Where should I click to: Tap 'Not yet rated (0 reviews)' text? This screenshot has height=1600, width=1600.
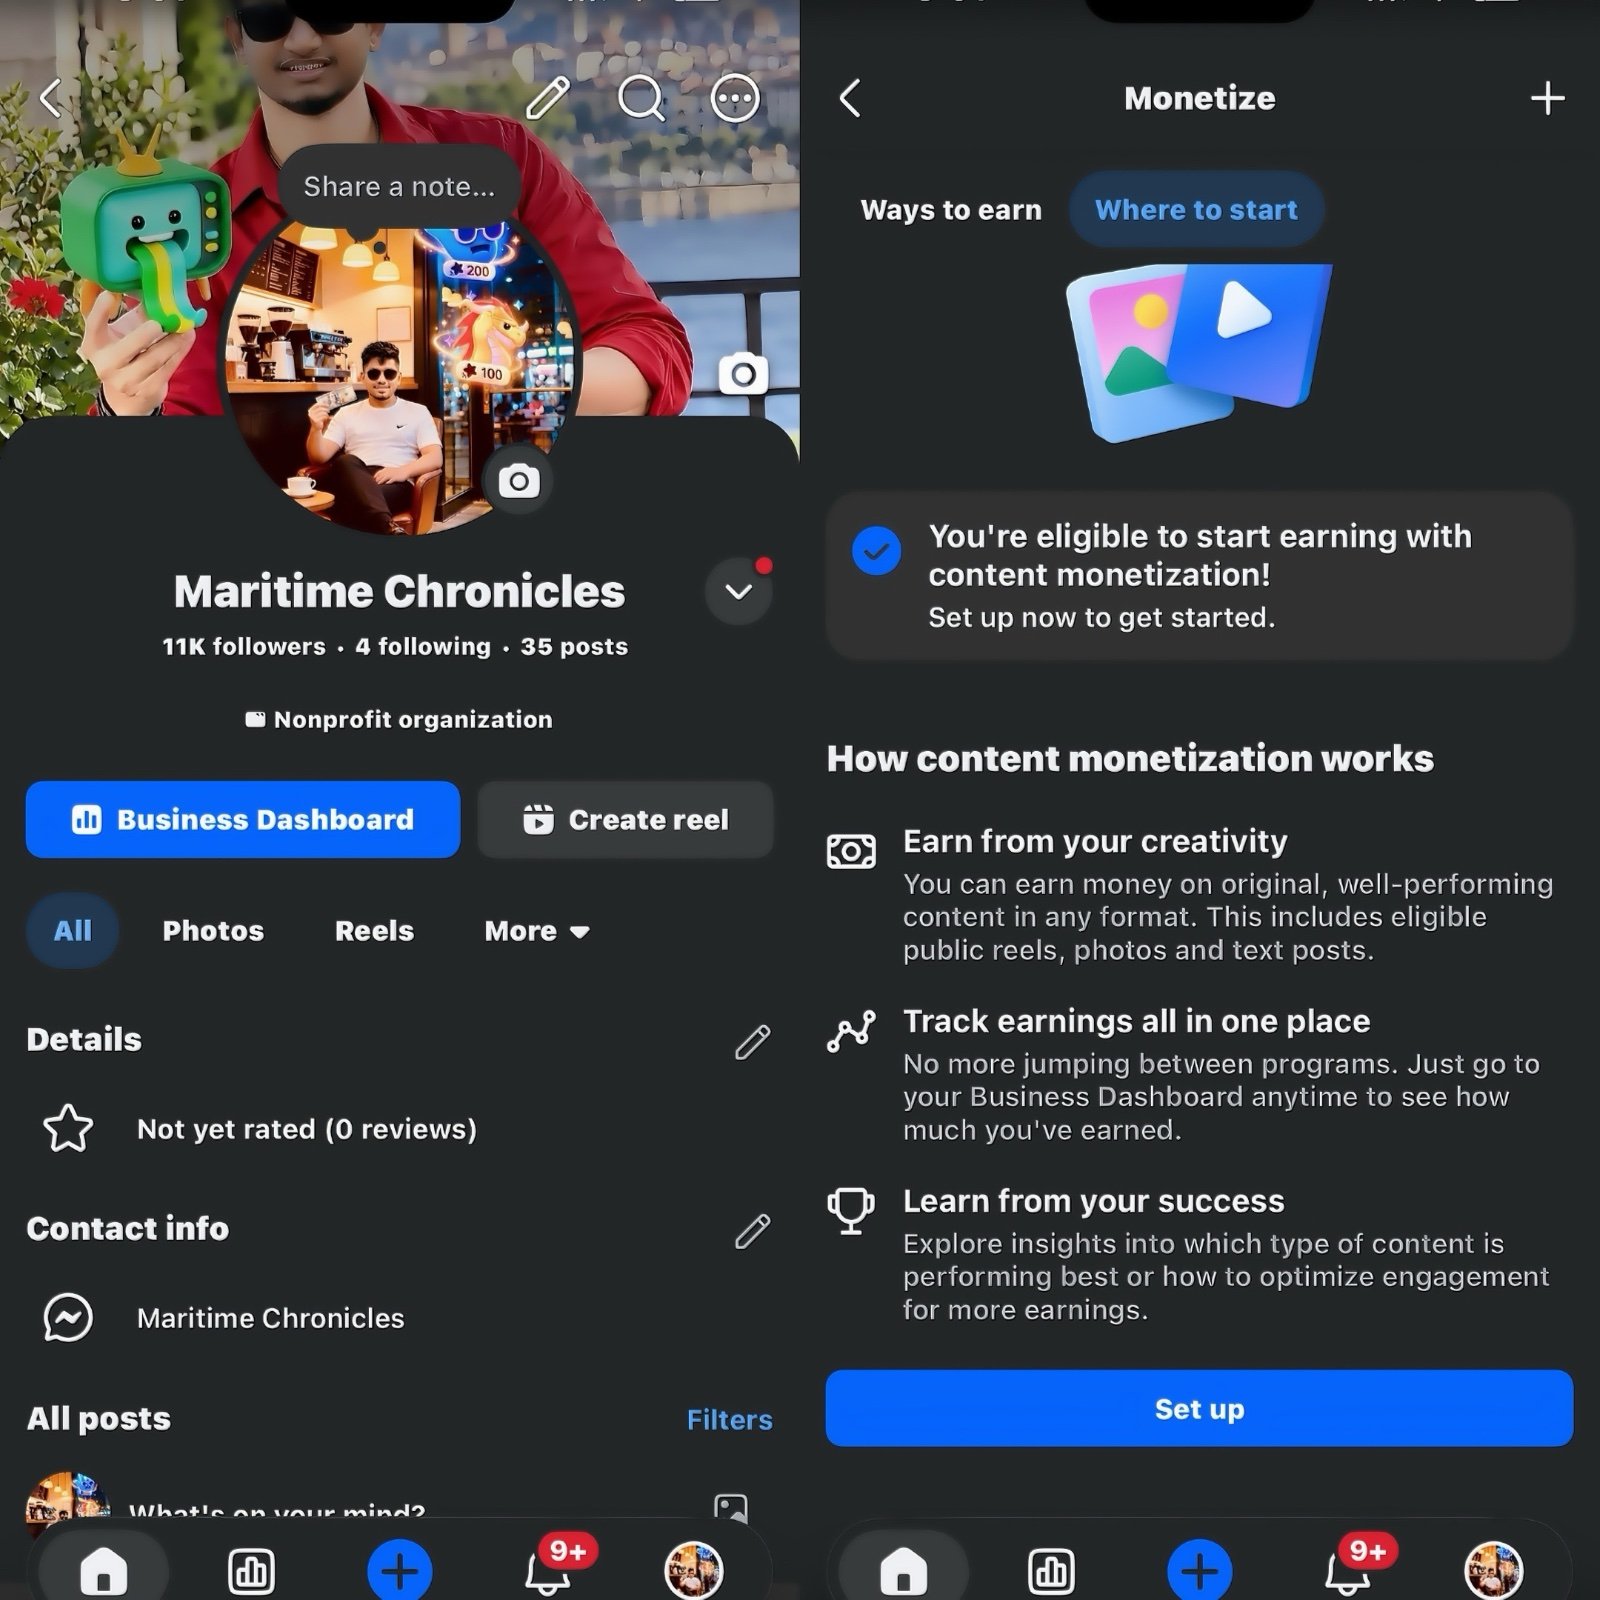pos(307,1129)
